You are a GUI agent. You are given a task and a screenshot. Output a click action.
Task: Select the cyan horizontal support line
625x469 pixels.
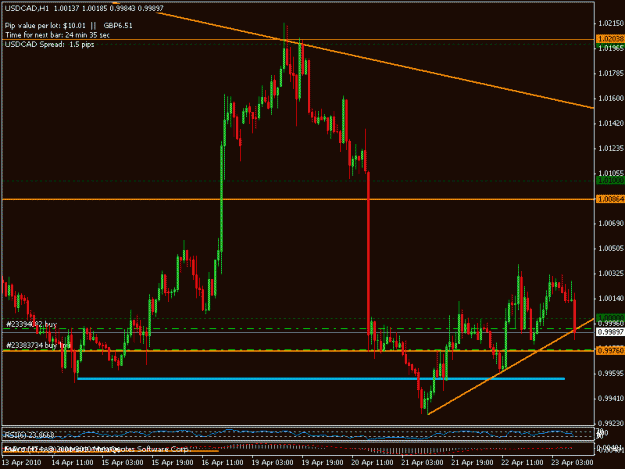pyautogui.click(x=321, y=379)
